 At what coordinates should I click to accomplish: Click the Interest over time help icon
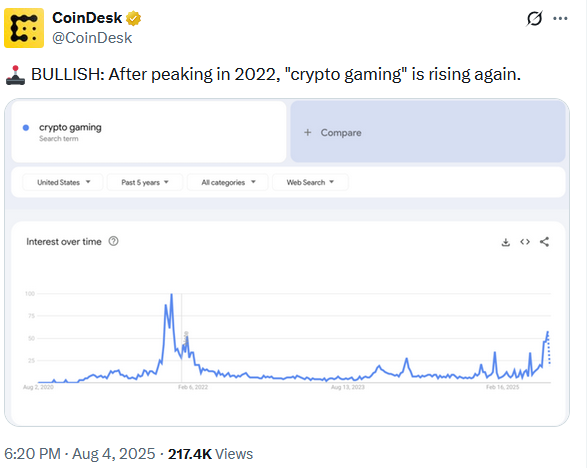114,241
